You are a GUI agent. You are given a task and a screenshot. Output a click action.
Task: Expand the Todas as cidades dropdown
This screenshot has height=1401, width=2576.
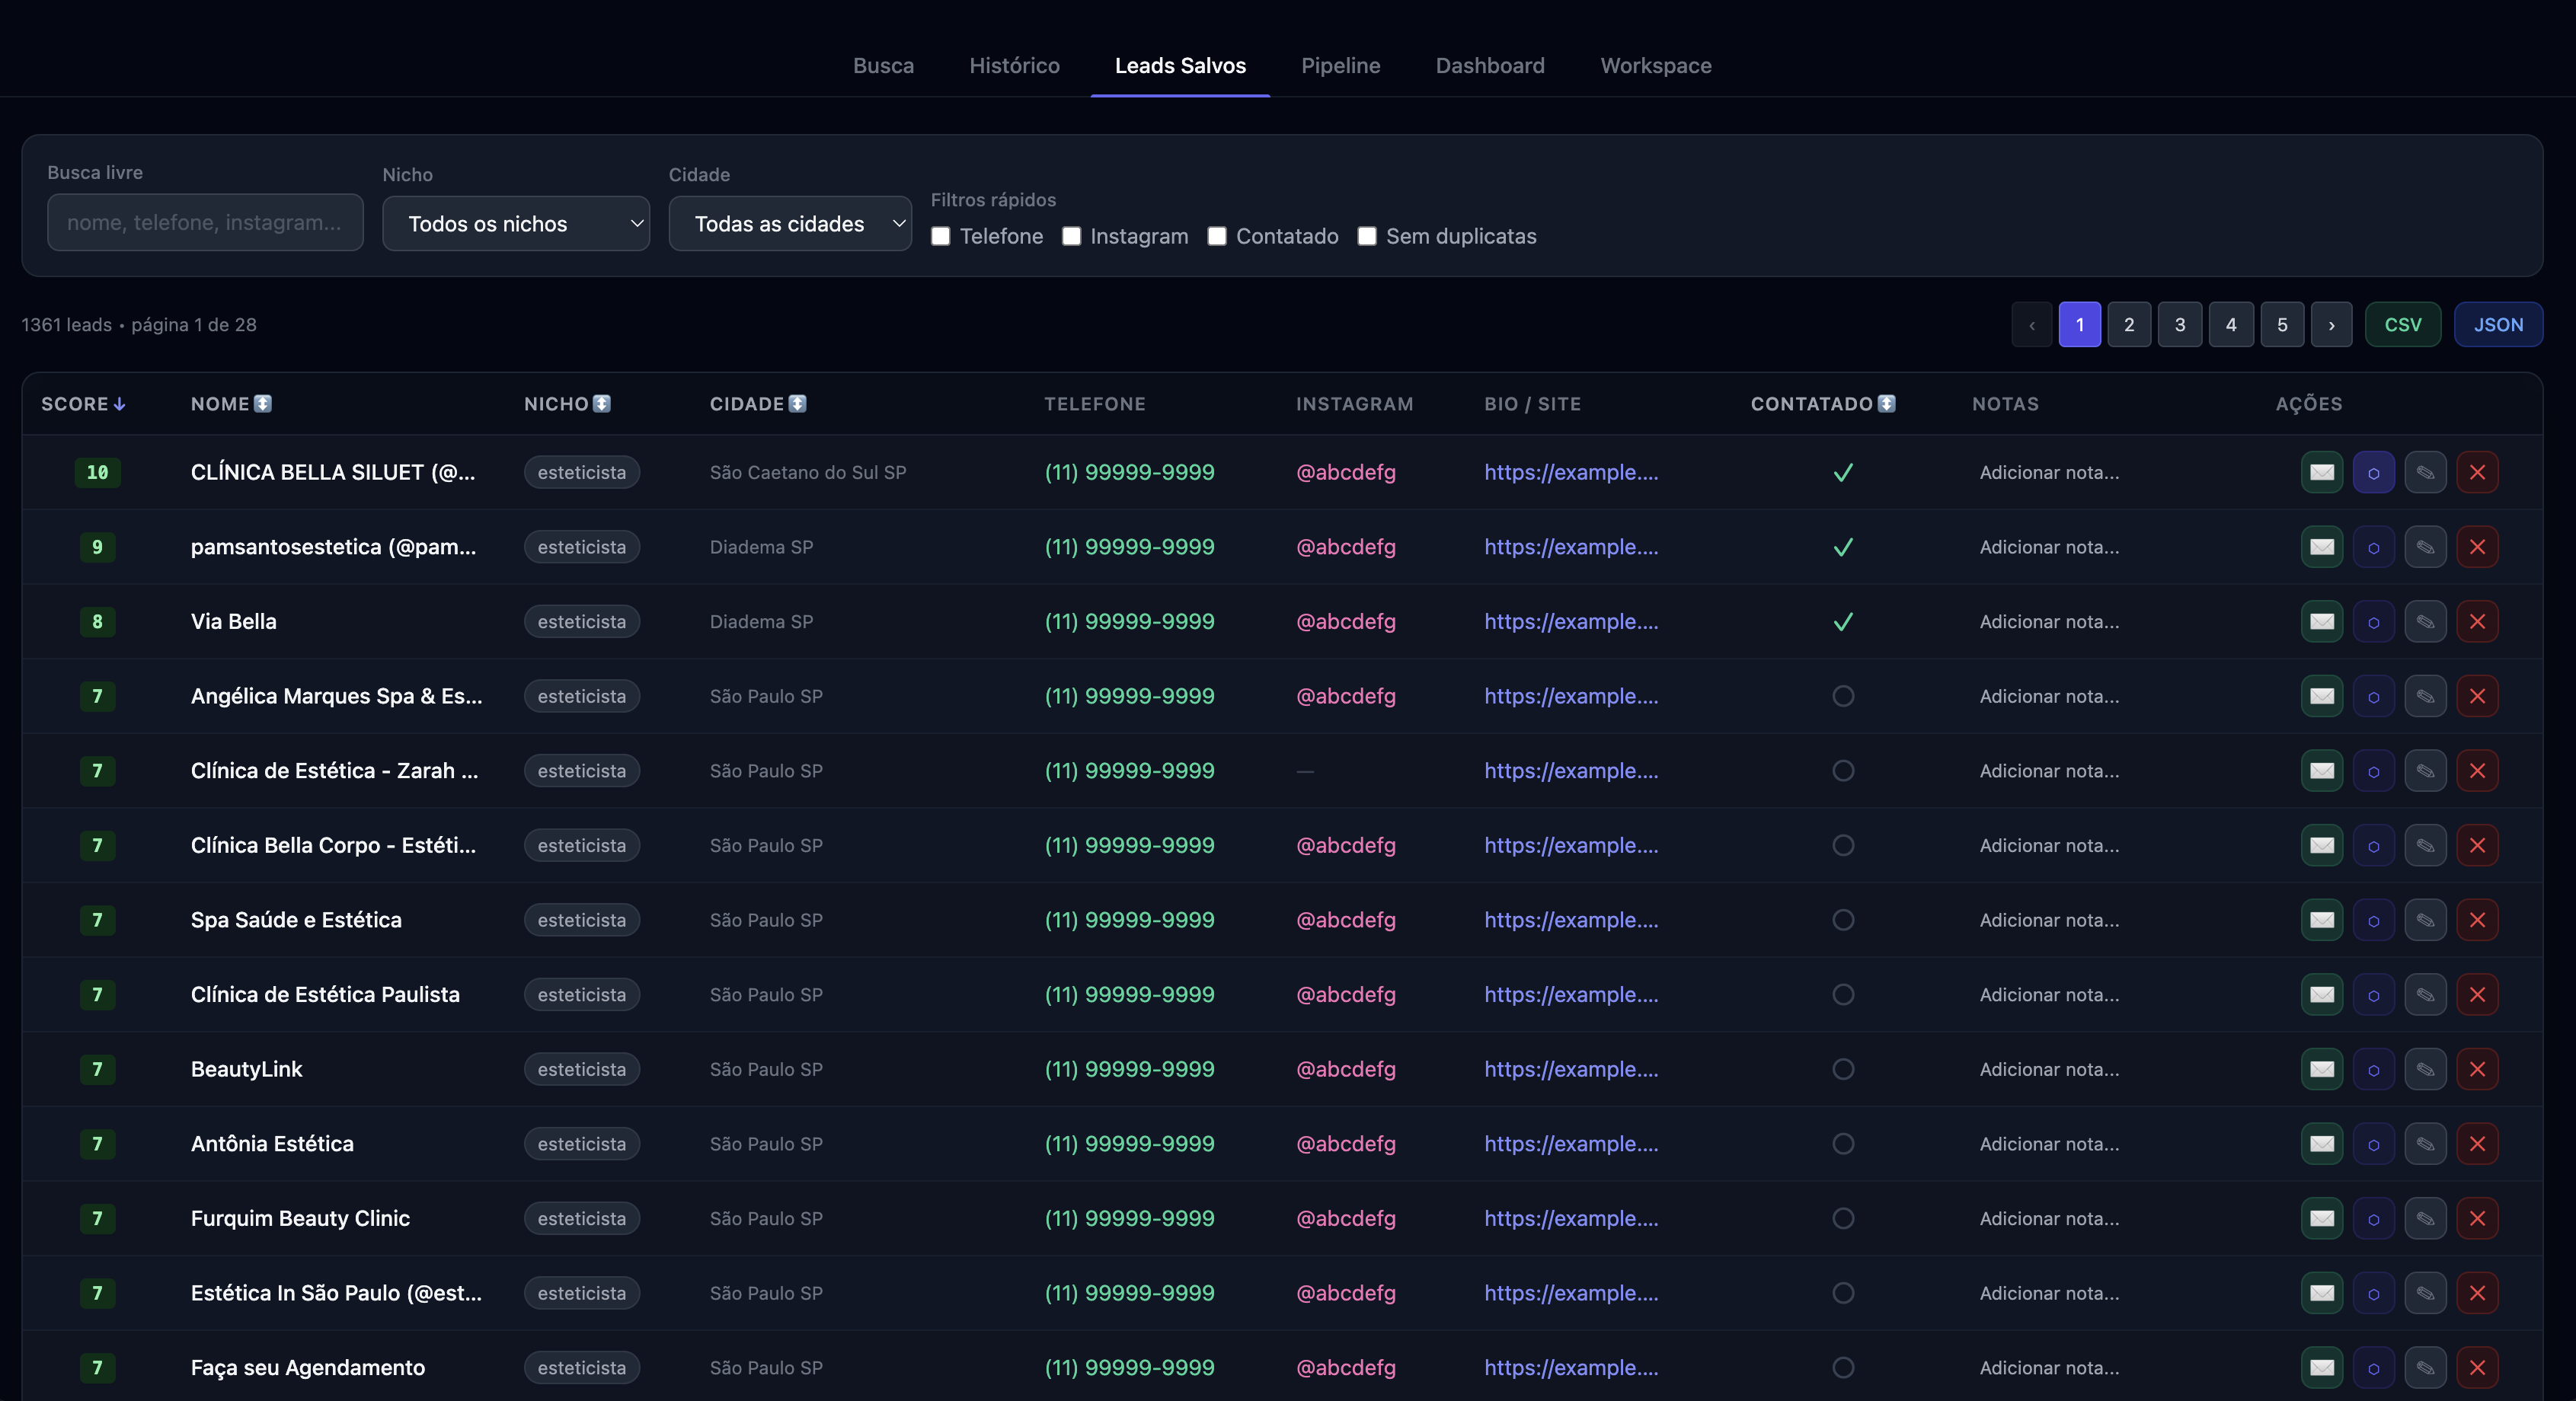pos(790,223)
